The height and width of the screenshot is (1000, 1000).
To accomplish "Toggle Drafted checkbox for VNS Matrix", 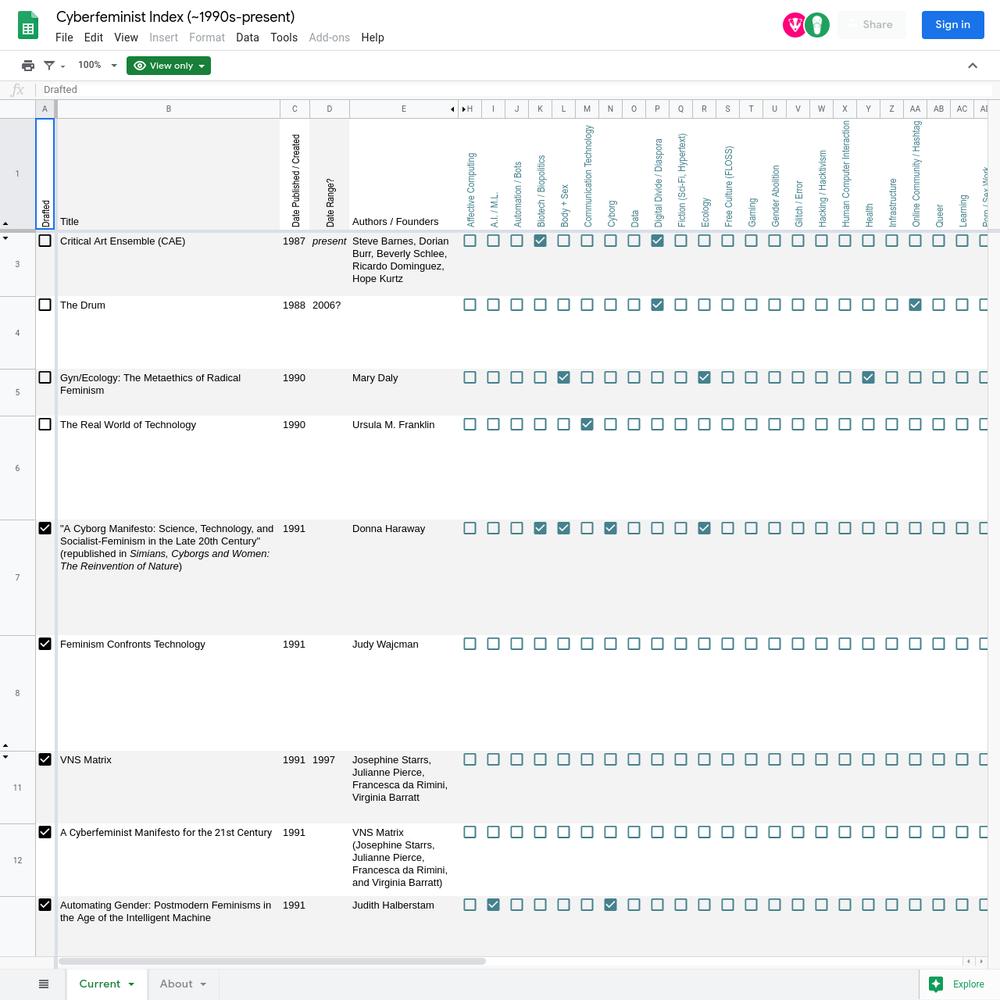I will tap(45, 759).
